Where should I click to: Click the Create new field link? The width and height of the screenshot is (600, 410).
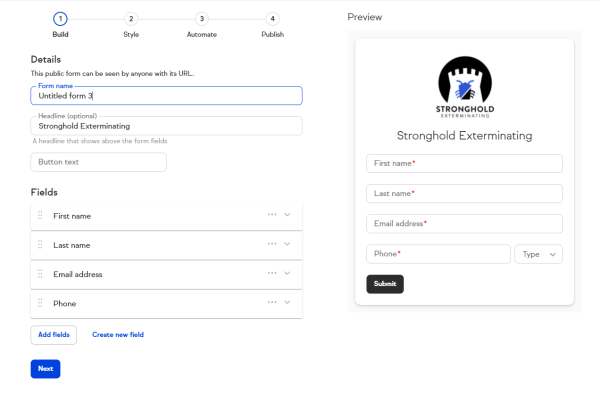[x=118, y=335]
